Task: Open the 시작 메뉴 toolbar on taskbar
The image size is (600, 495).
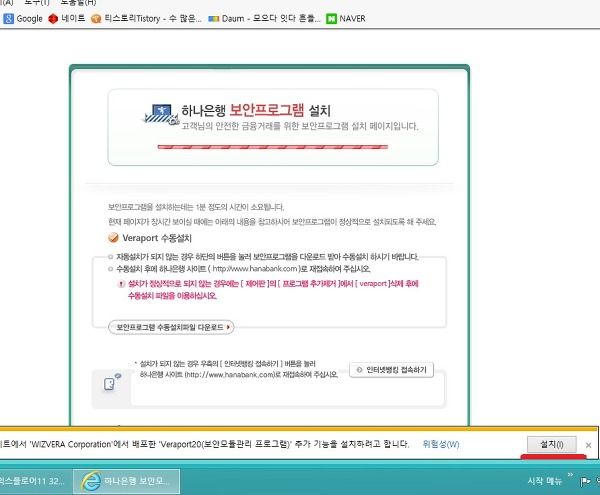Action: click(x=545, y=481)
